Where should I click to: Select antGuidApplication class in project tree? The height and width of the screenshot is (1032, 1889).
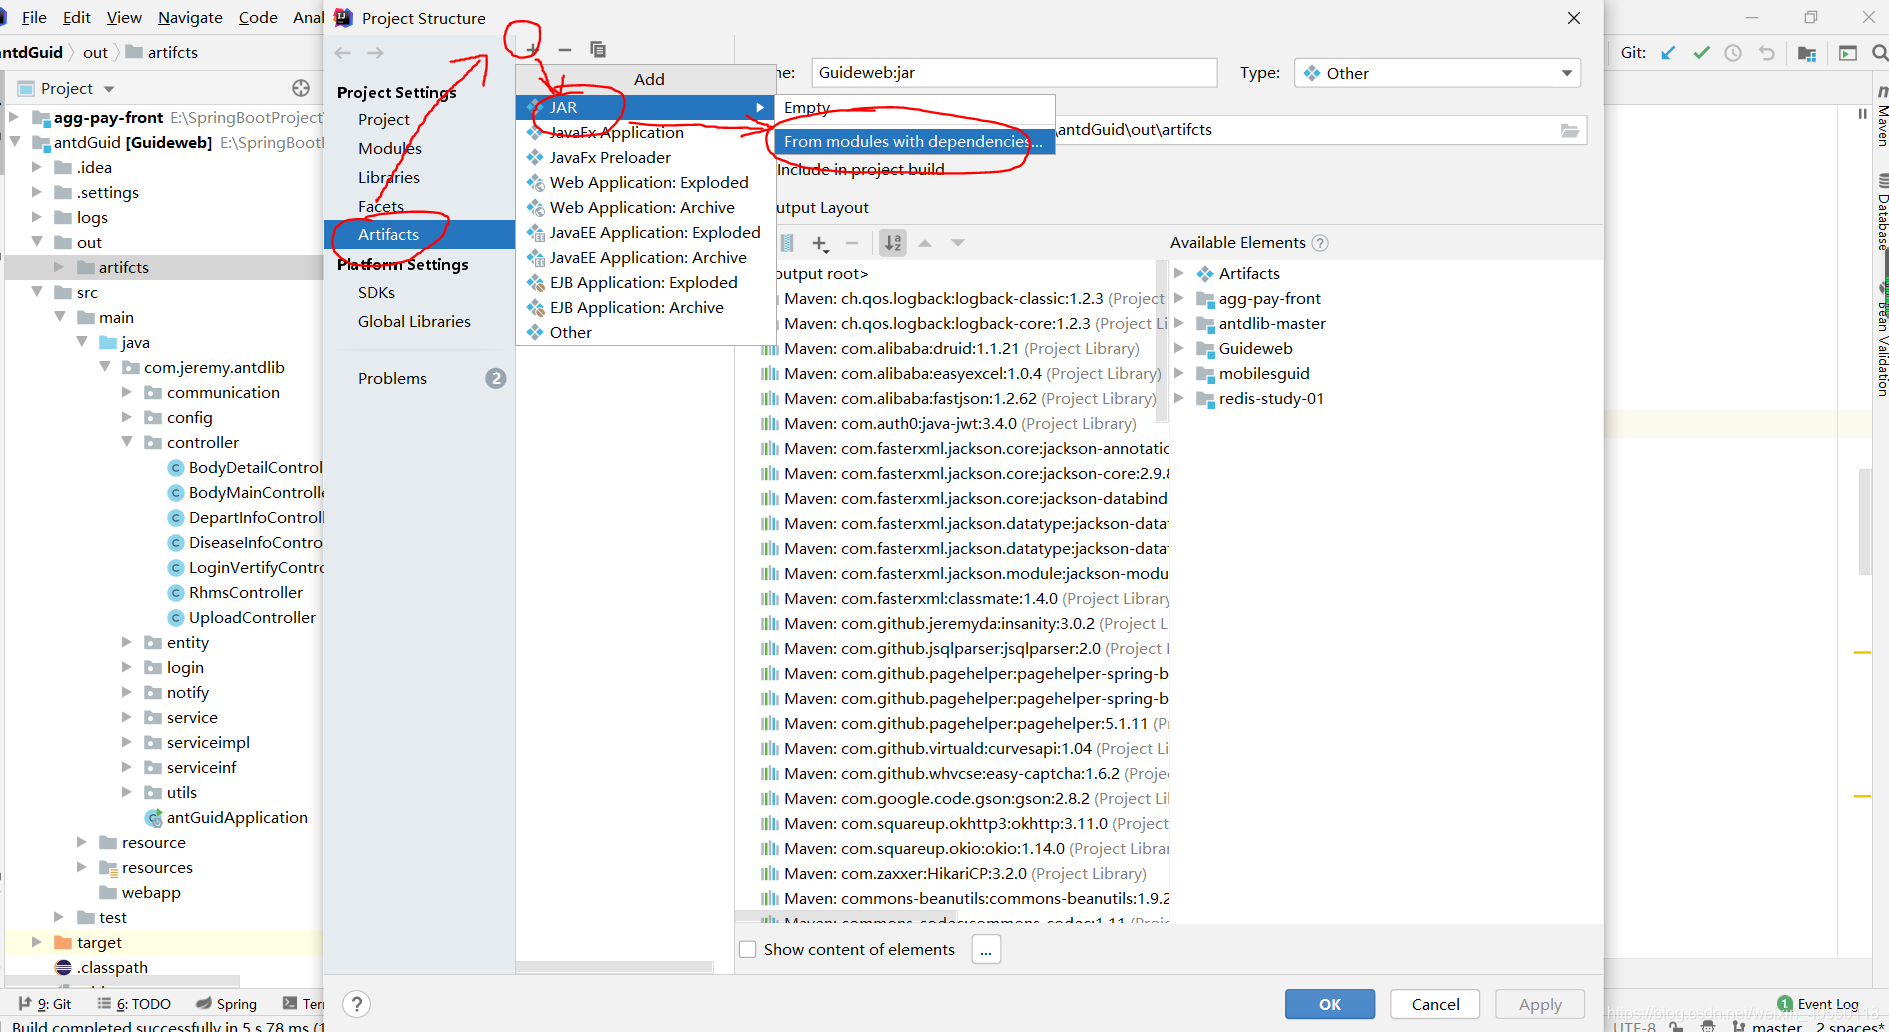[237, 817]
